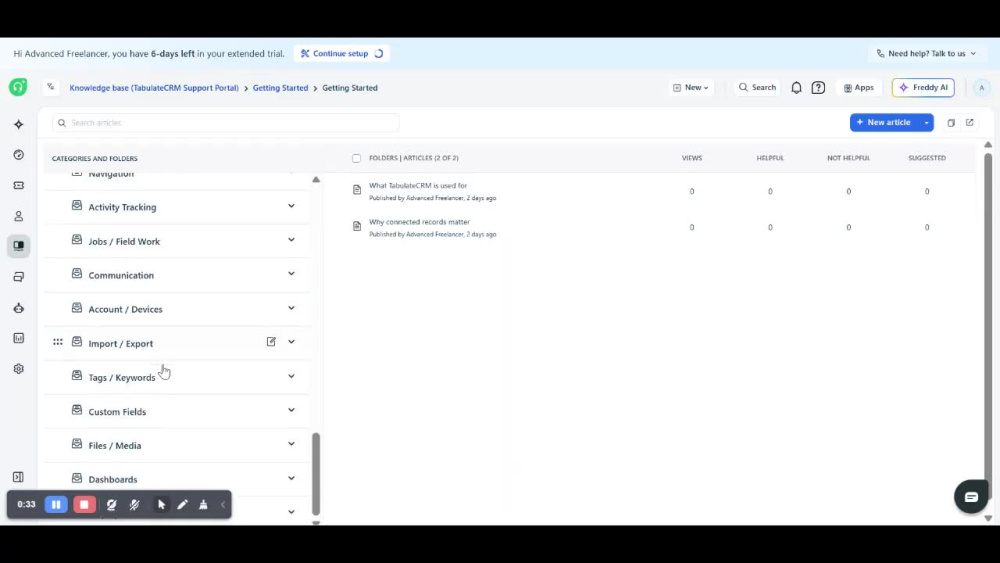This screenshot has width=1000, height=563.
Task: Open the bot icon in sidebar
Action: pos(18,308)
